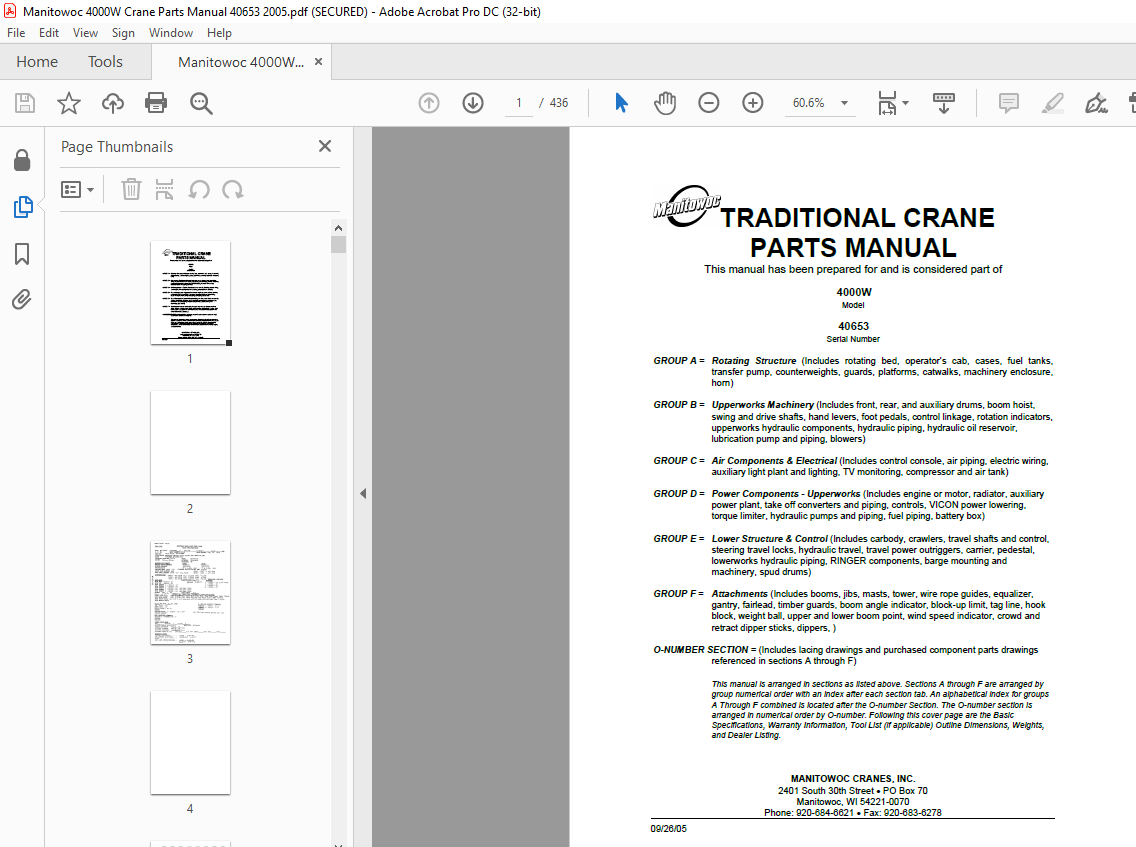Open the File menu
The image size is (1136, 847).
[x=16, y=33]
